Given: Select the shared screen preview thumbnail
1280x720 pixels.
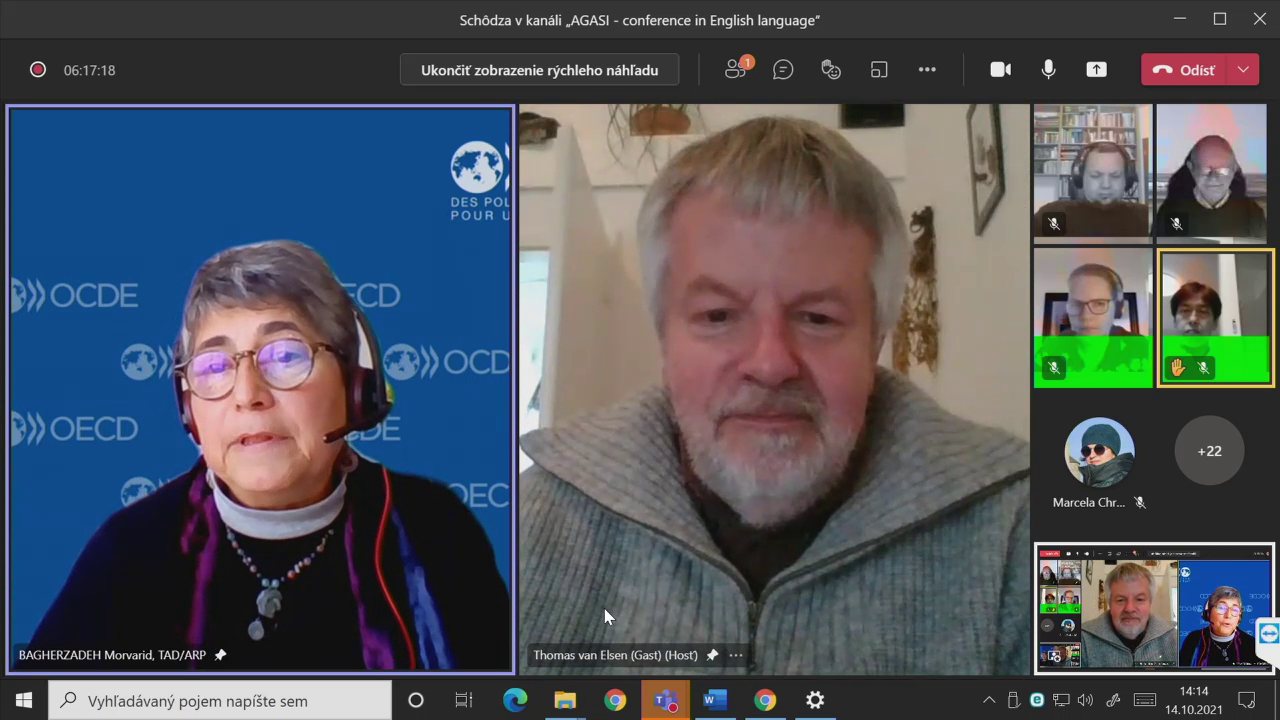Looking at the screenshot, I should (1154, 608).
